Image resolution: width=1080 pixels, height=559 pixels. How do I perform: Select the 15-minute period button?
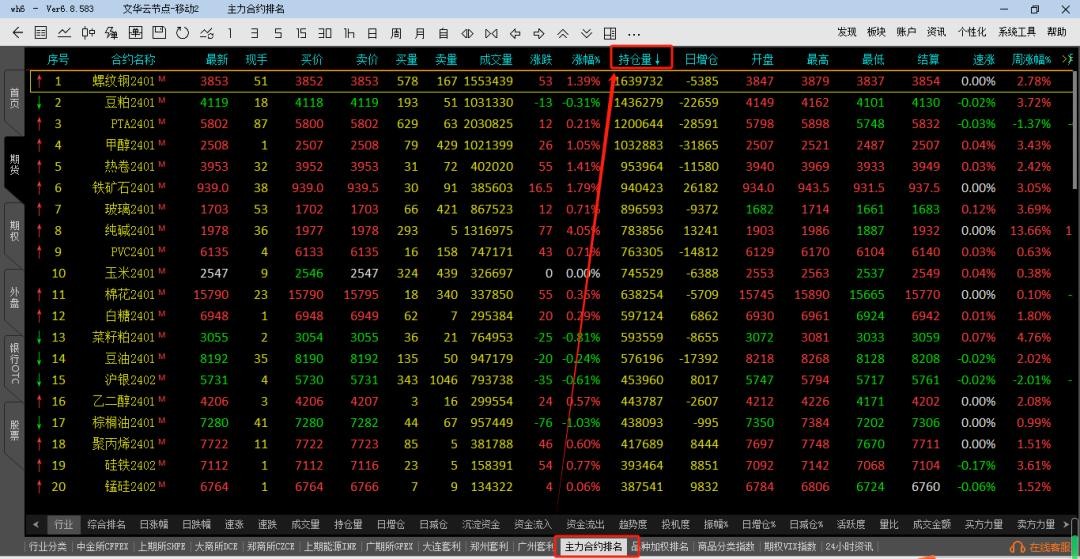tap(301, 33)
